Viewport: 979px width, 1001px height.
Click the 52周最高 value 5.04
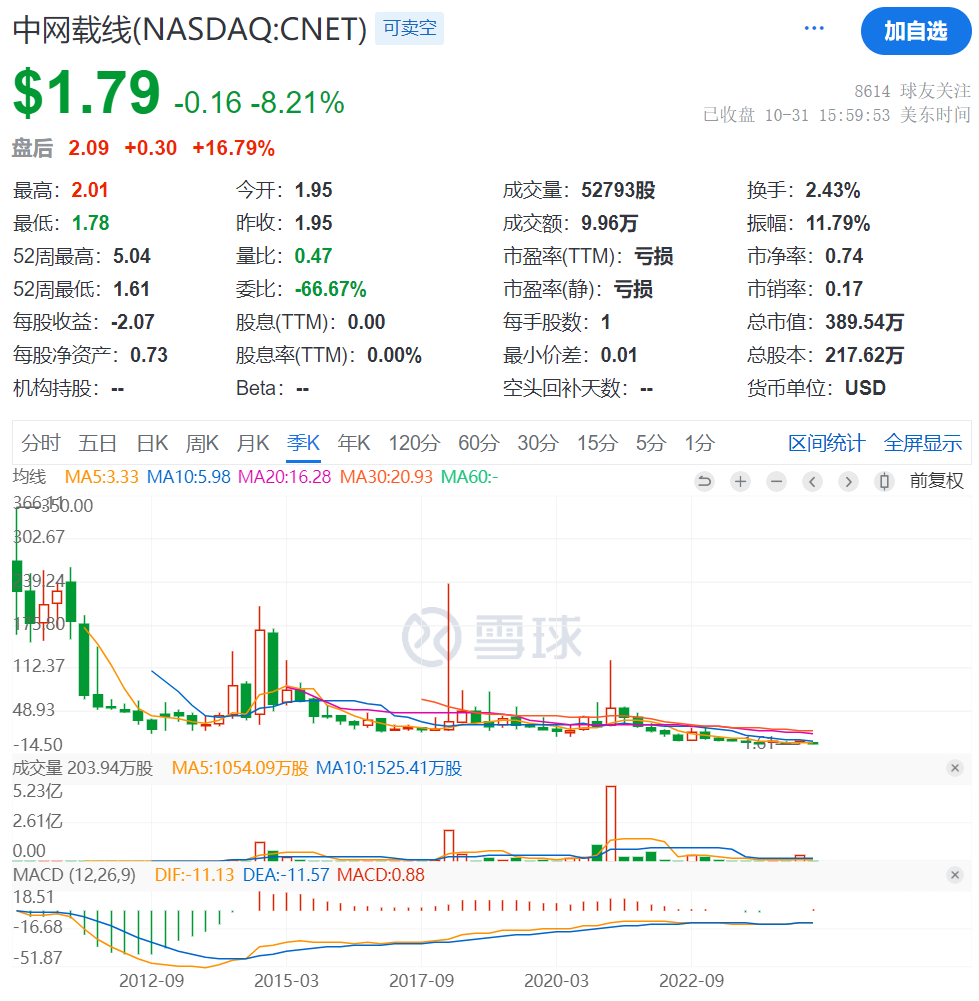pos(132,256)
